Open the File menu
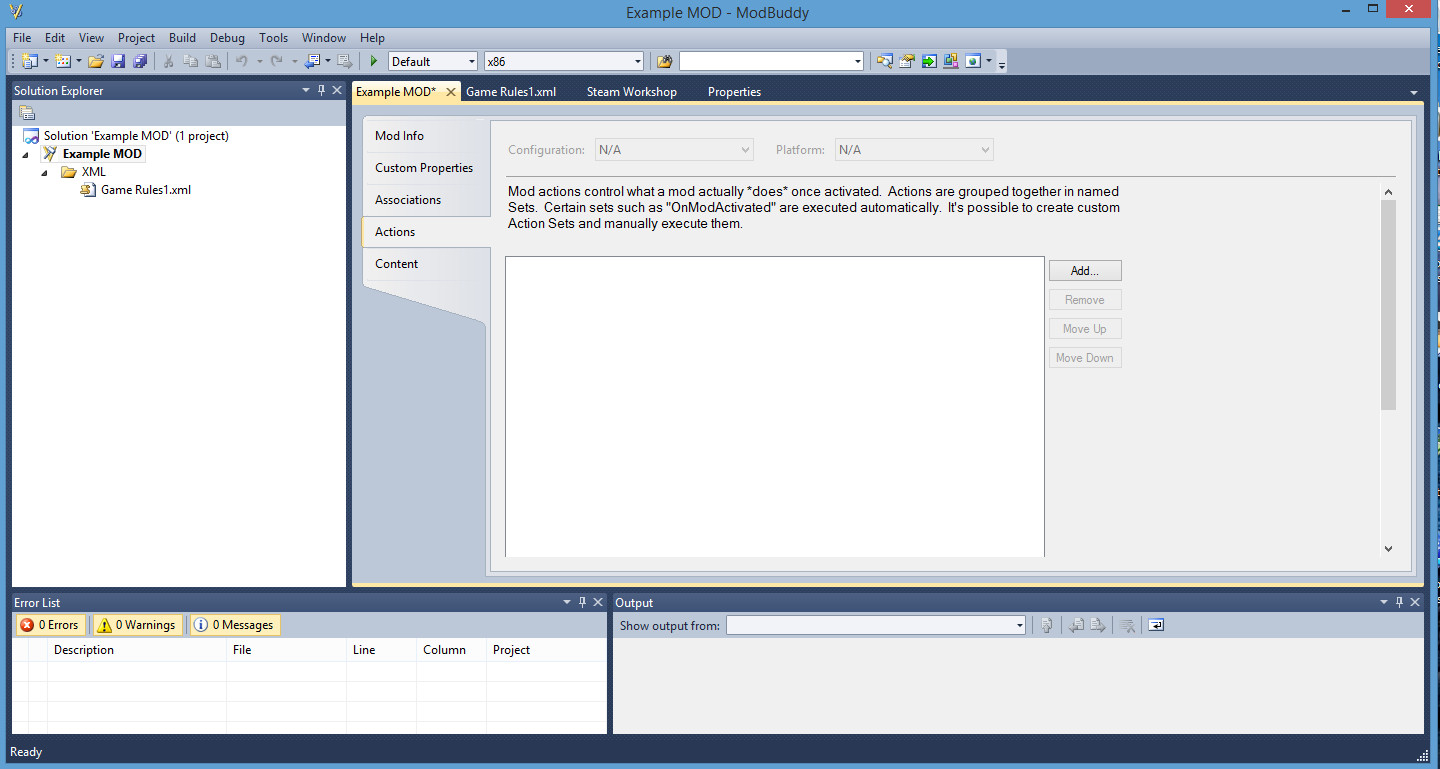The width and height of the screenshot is (1440, 769). pyautogui.click(x=22, y=38)
